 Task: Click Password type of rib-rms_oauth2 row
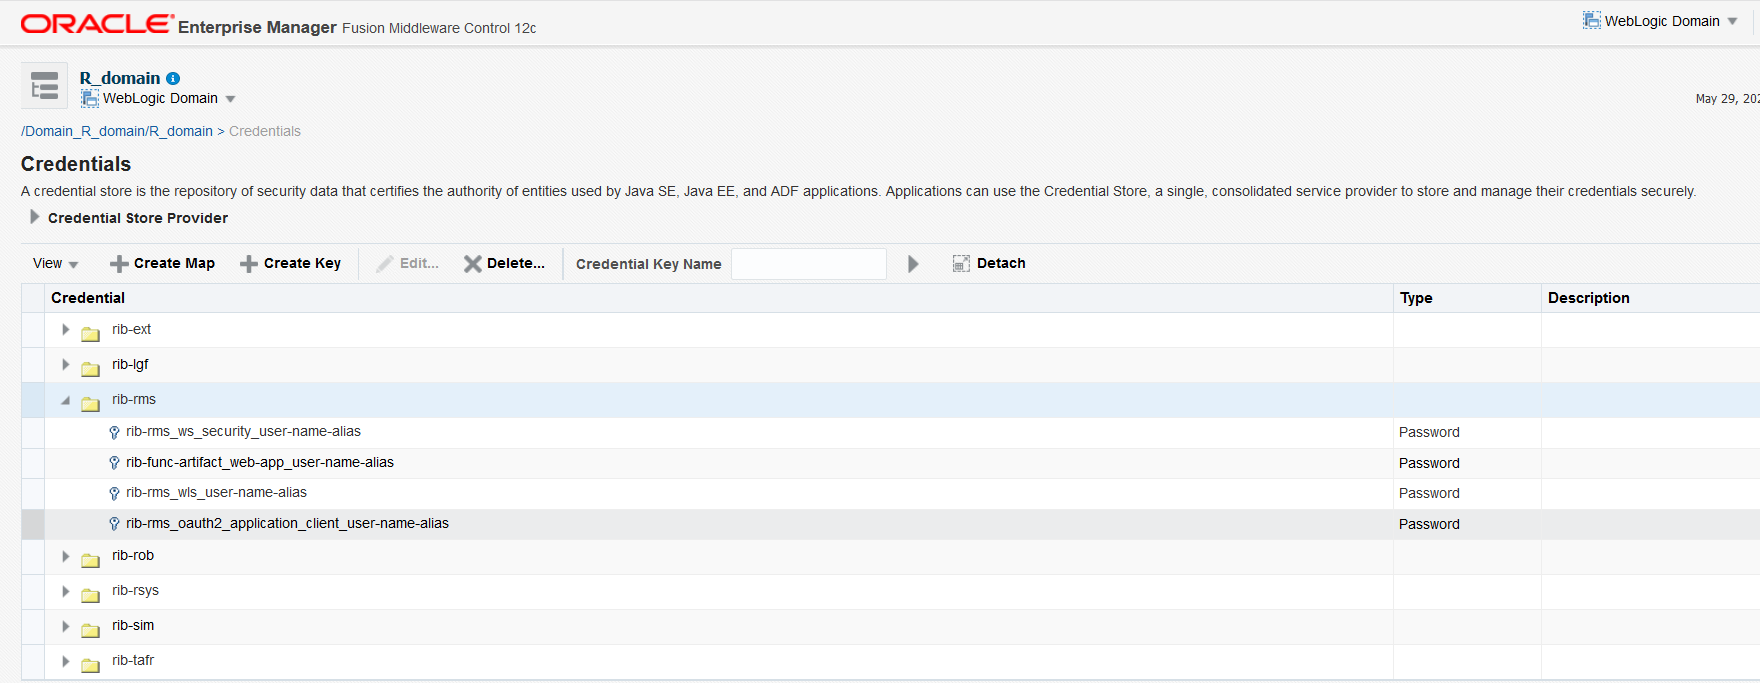coord(1429,524)
